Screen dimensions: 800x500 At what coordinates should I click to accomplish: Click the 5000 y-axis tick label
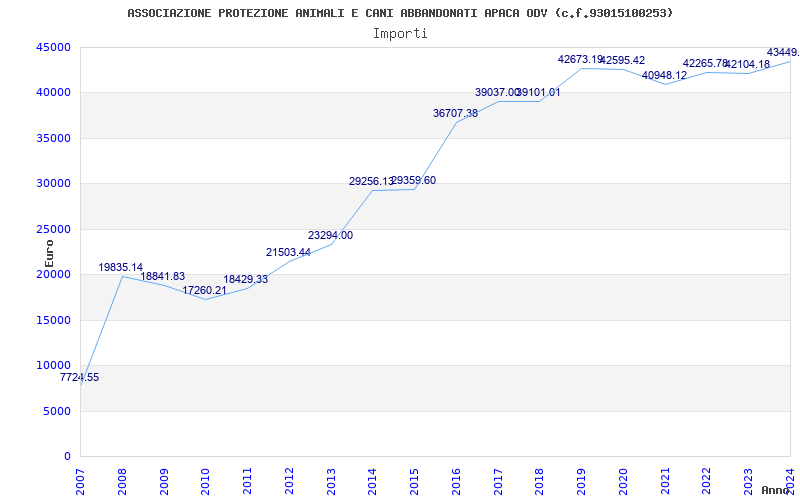[x=56, y=411]
